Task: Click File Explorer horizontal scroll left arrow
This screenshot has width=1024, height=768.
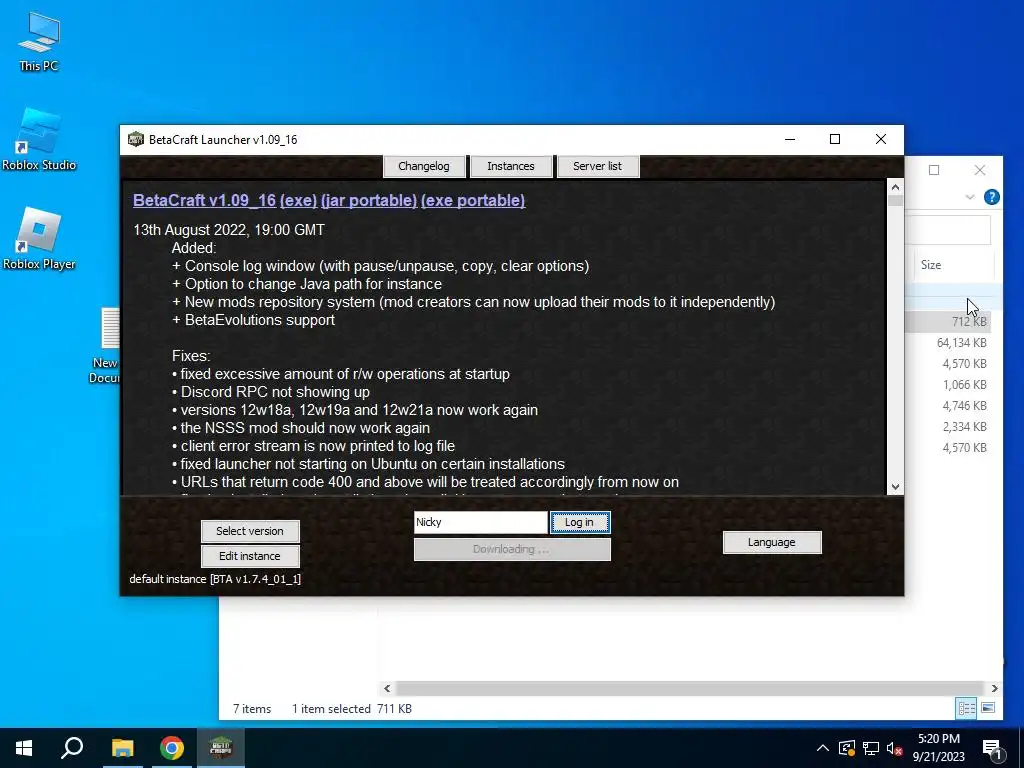Action: [x=387, y=688]
